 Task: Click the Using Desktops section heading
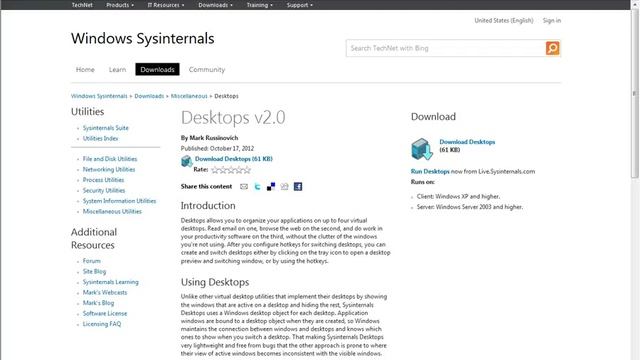tap(215, 282)
